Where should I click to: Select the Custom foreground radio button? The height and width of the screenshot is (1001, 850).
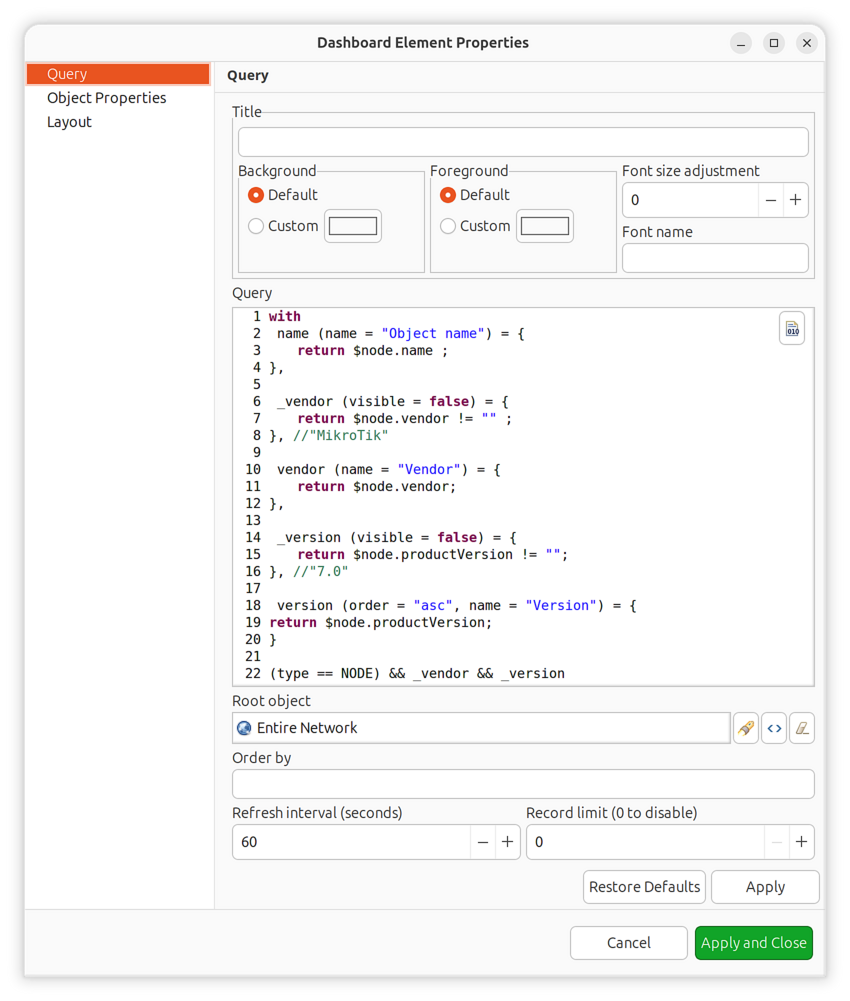coord(448,226)
